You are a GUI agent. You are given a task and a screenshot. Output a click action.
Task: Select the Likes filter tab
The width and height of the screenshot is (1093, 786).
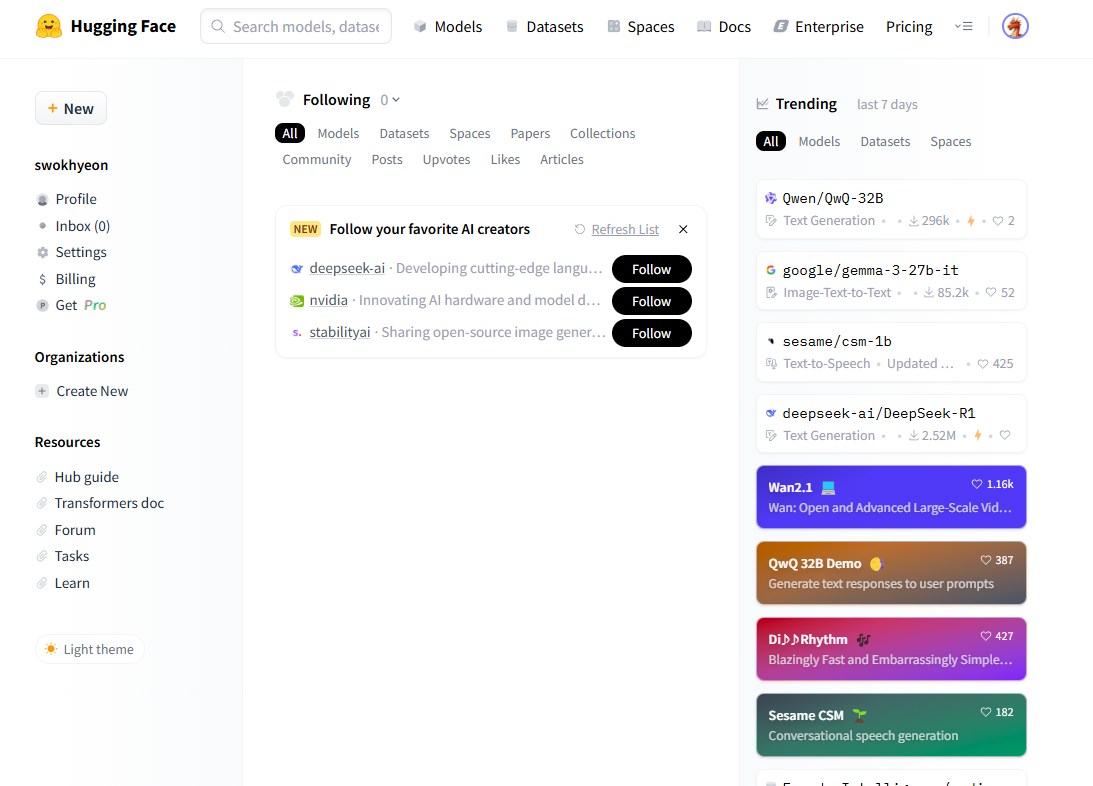pos(505,160)
